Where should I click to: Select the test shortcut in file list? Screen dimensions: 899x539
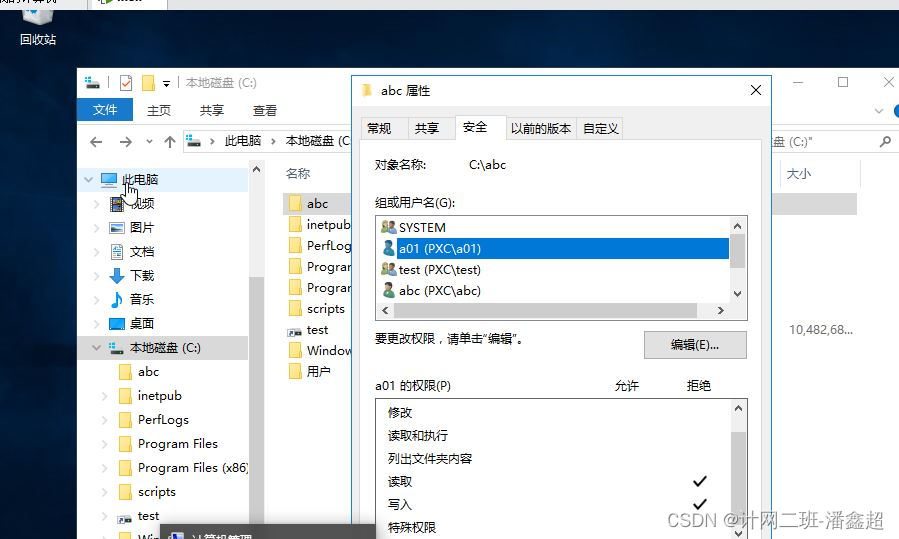317,330
